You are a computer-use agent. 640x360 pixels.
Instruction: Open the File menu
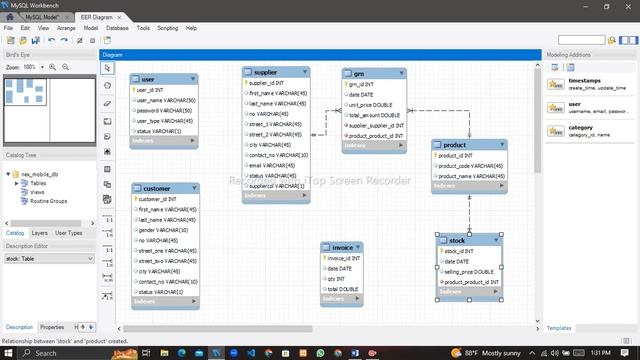click(x=8, y=28)
